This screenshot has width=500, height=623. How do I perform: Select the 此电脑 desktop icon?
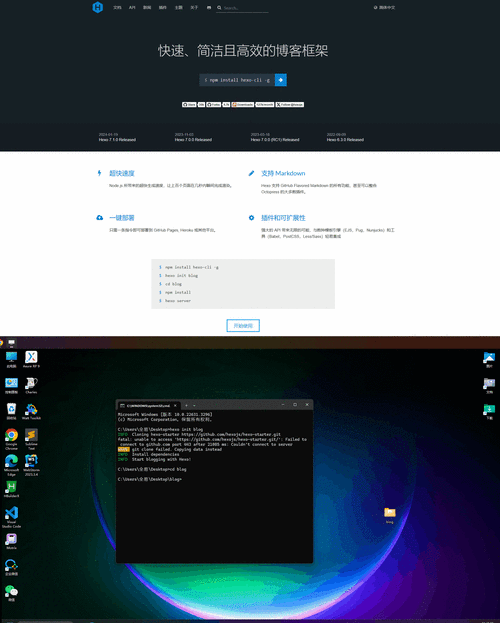click(x=11, y=359)
